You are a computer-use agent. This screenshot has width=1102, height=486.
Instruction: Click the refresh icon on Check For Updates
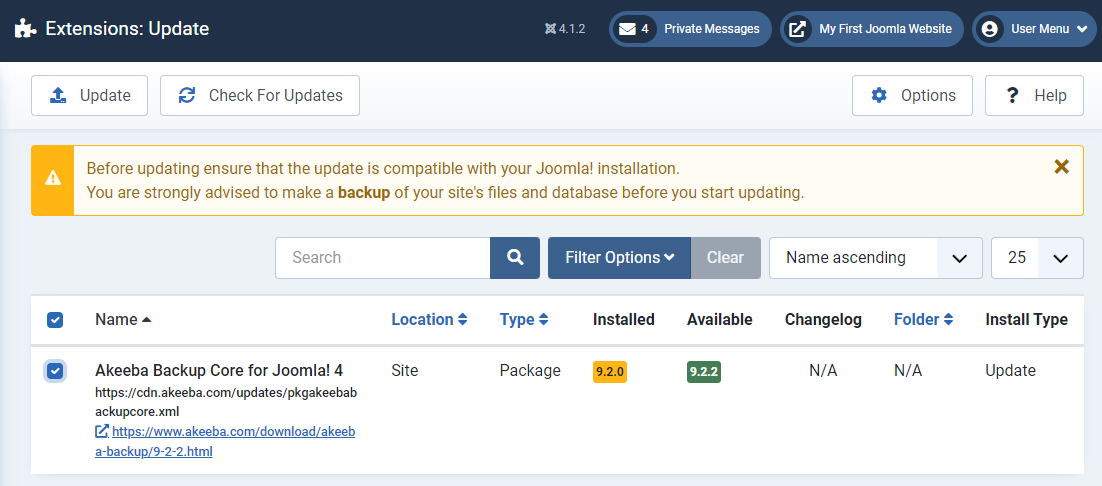pyautogui.click(x=187, y=96)
